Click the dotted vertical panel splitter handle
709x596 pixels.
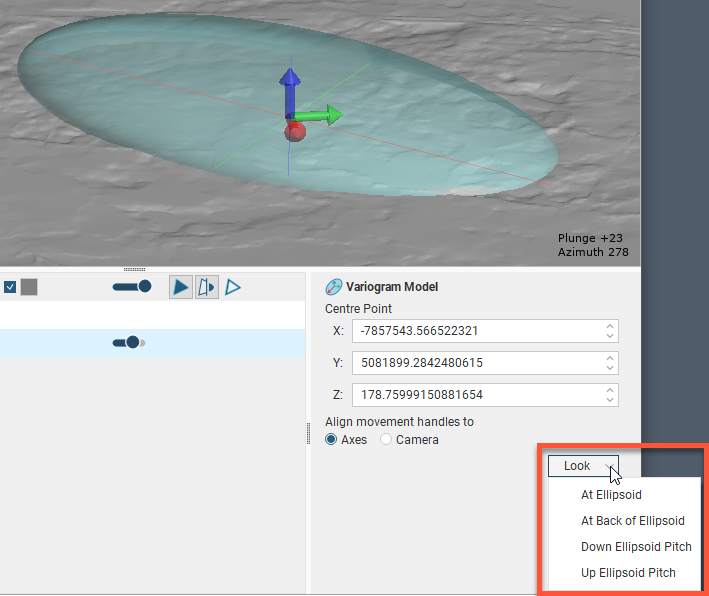tap(308, 434)
